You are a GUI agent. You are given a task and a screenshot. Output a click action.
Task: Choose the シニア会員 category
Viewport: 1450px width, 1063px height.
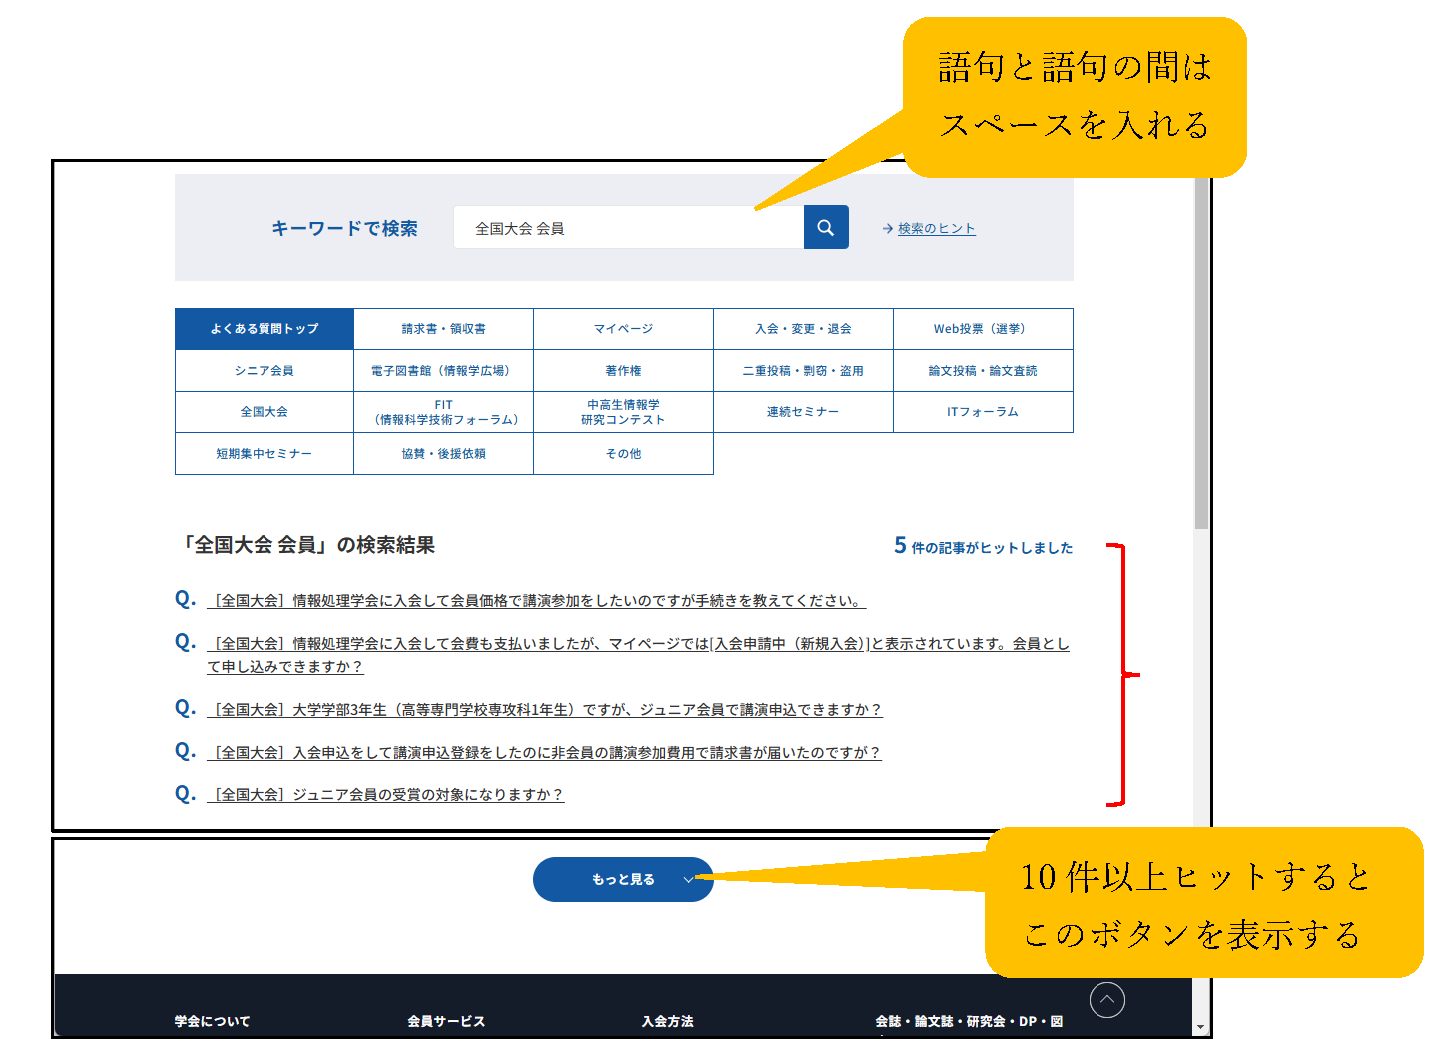pos(264,371)
